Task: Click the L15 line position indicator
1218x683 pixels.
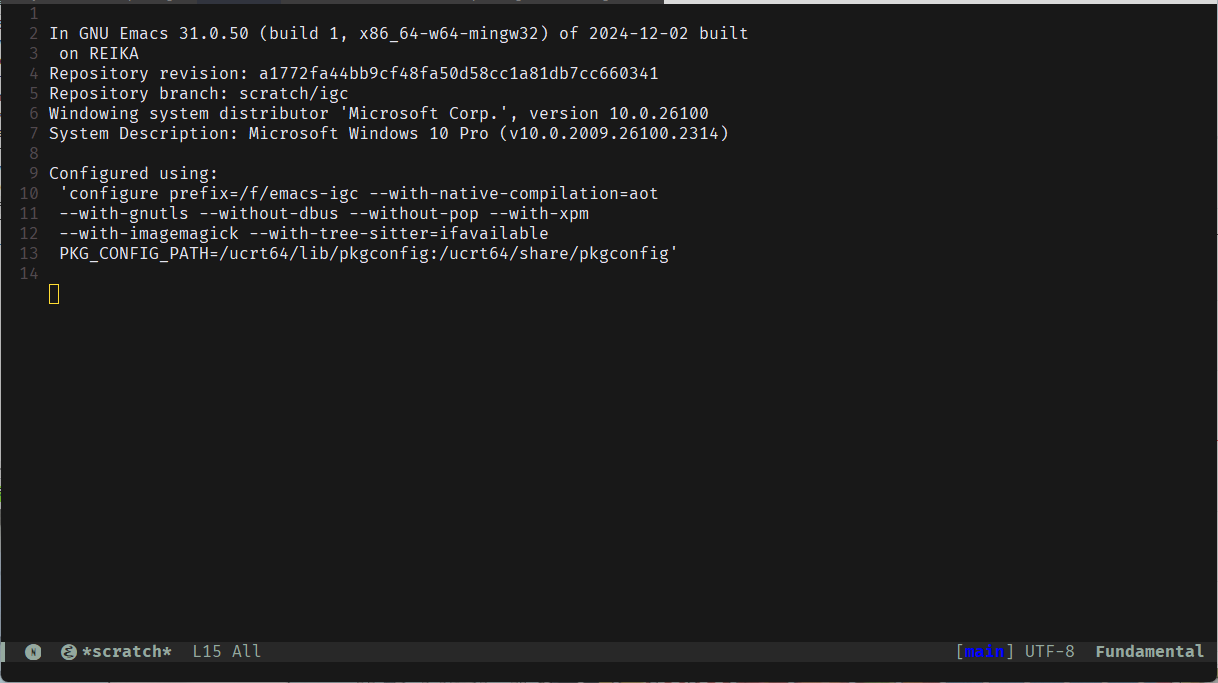Action: [207, 652]
